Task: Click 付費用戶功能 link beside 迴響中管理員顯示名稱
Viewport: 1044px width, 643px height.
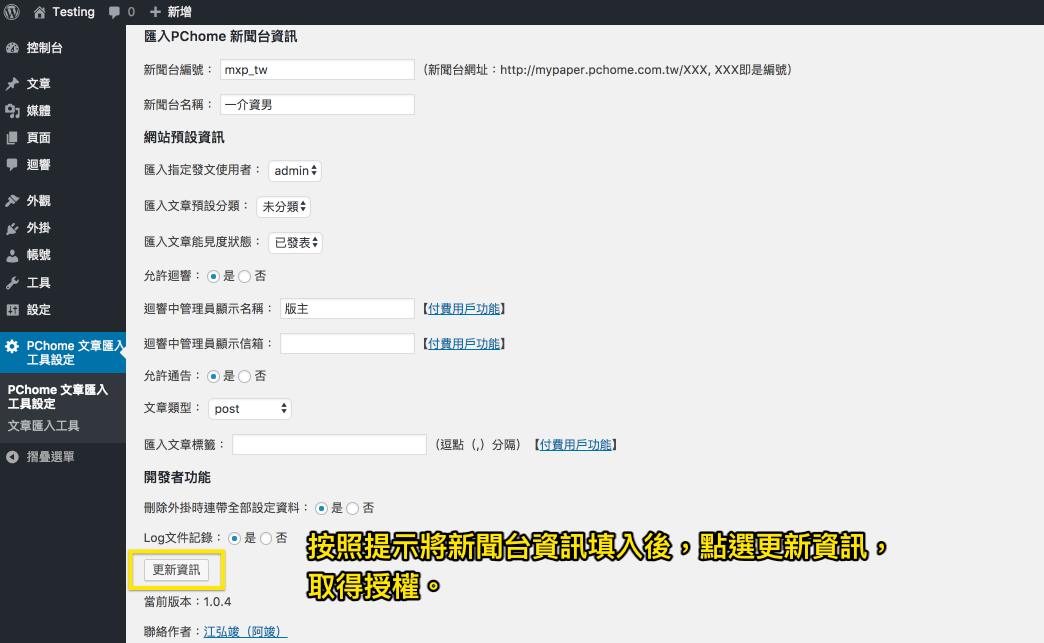Action: (463, 309)
